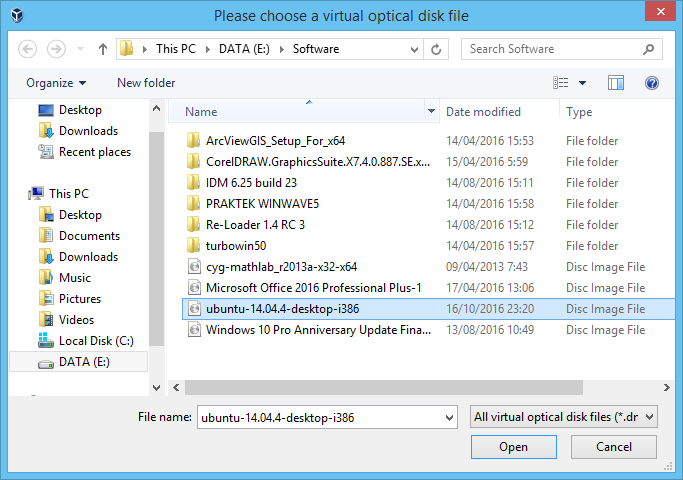This screenshot has height=480, width=683.
Task: Open file type filter dropdown
Action: point(564,417)
